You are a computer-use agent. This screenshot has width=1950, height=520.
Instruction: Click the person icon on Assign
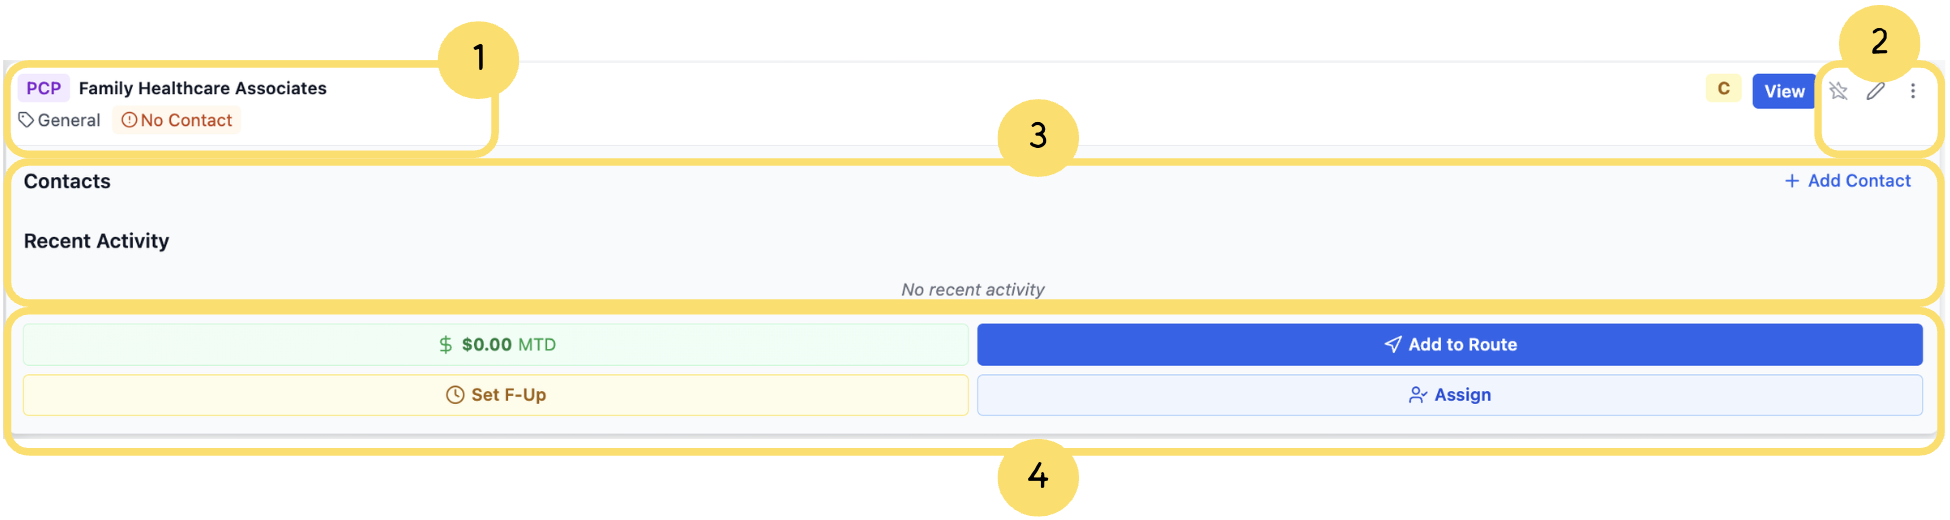1417,395
